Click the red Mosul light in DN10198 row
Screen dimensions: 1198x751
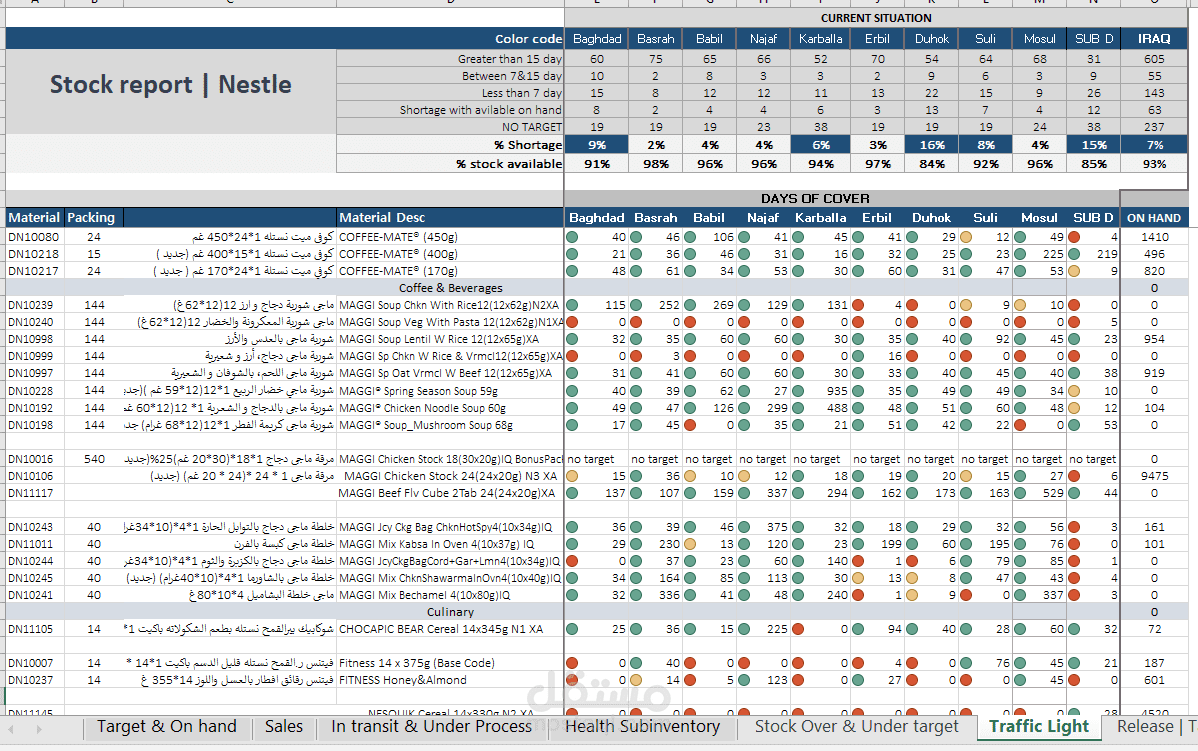coord(1020,426)
